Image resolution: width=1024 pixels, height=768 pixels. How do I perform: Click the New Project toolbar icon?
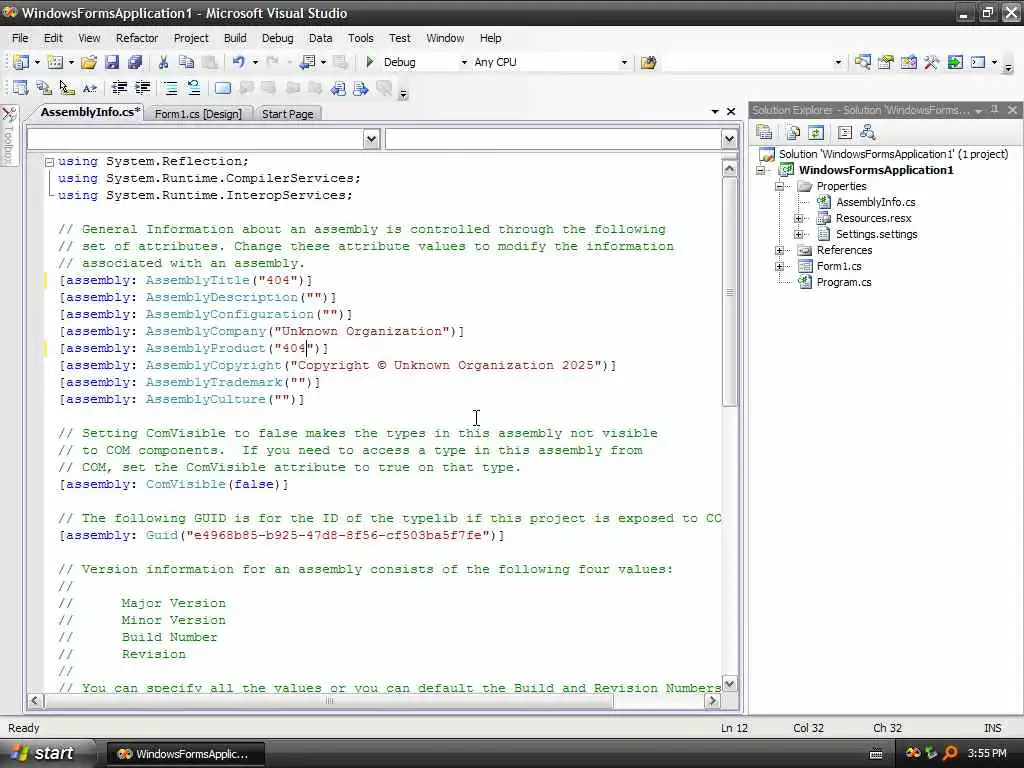pos(21,62)
